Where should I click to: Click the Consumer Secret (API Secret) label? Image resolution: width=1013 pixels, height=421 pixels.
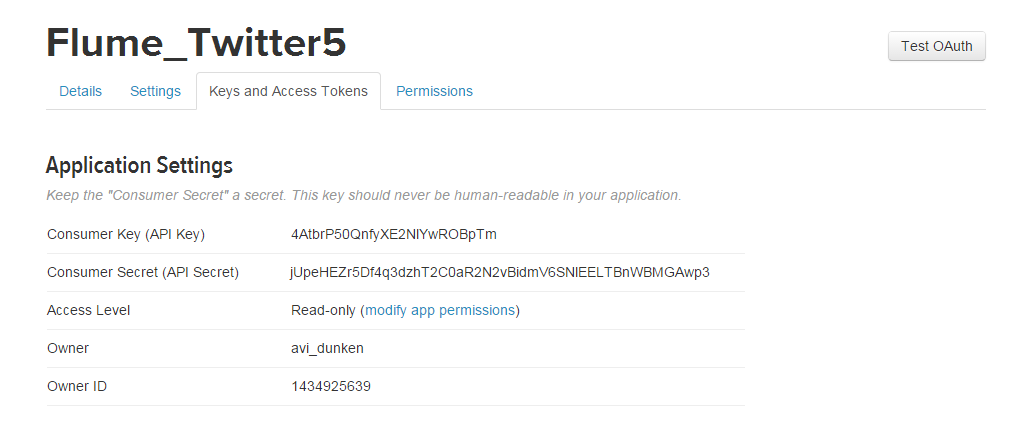point(143,272)
